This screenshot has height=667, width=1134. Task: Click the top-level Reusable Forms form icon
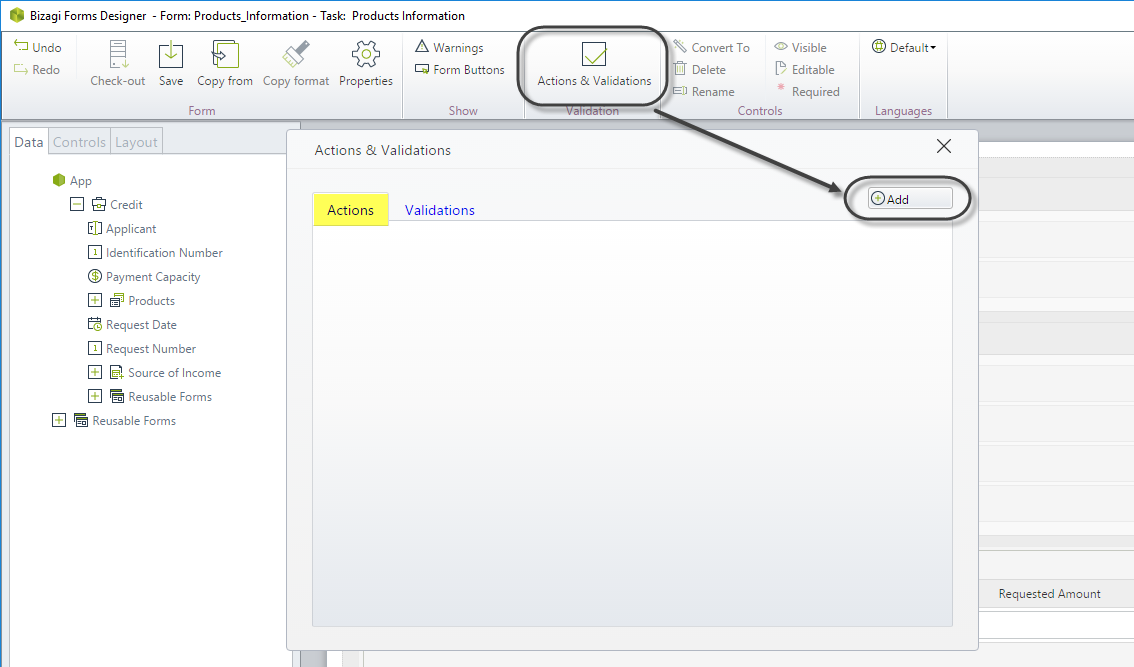point(81,420)
